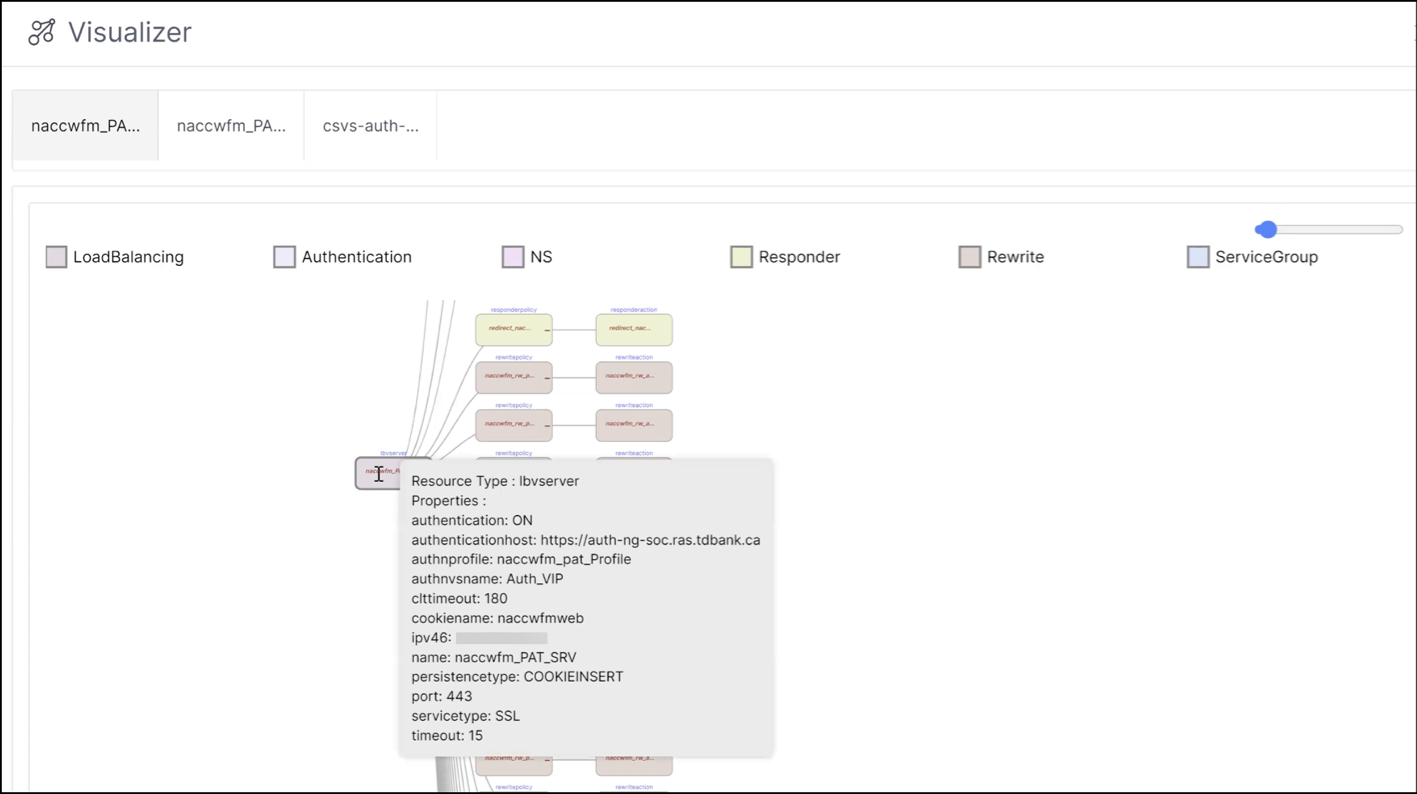The width and height of the screenshot is (1417, 794).
Task: Click the Rewrite legend color square
Action: pyautogui.click(x=969, y=257)
